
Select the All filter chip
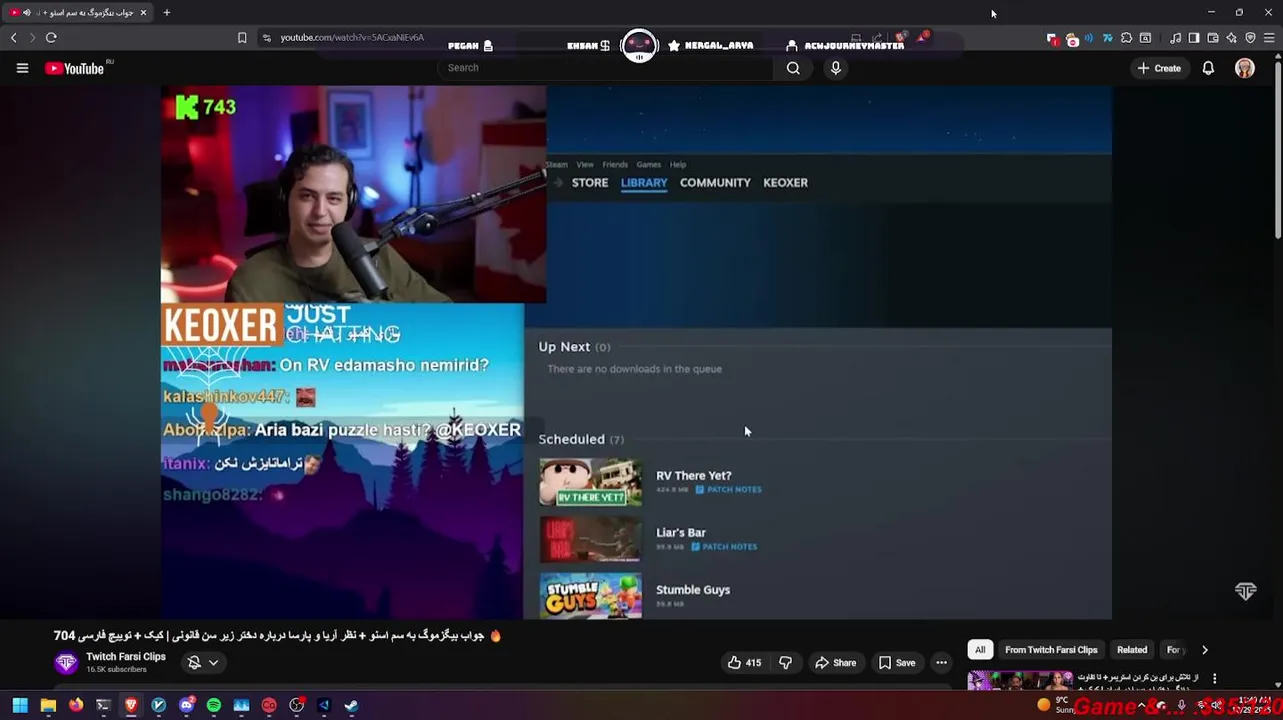click(x=980, y=650)
